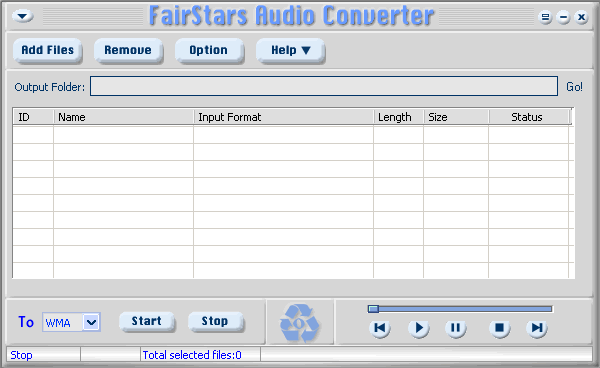The width and height of the screenshot is (600, 368).
Task: Expand the WMA output format dropdown
Action: click(x=91, y=322)
